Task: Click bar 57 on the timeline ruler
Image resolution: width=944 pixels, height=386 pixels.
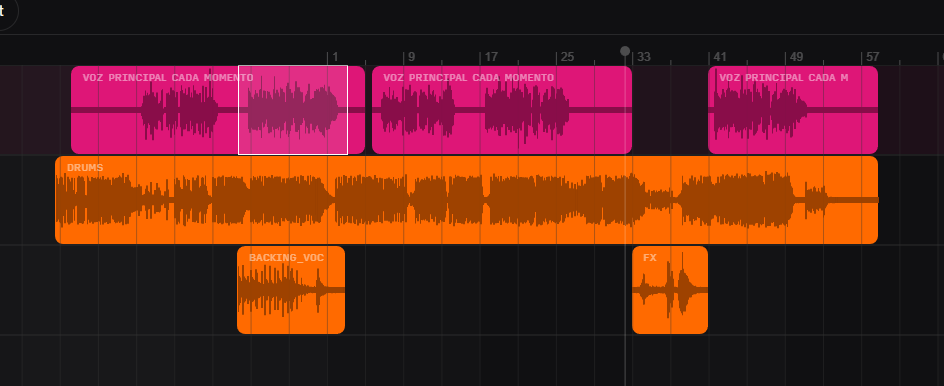Action: pos(872,57)
